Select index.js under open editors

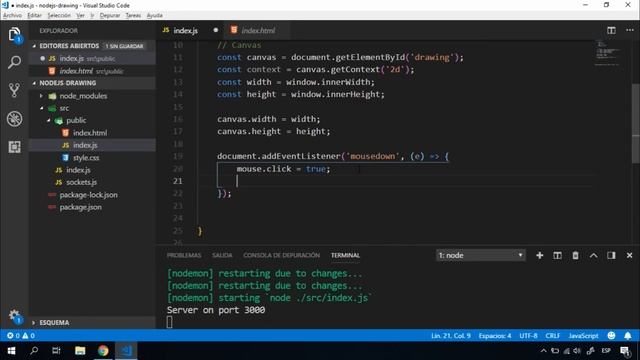coord(92,58)
